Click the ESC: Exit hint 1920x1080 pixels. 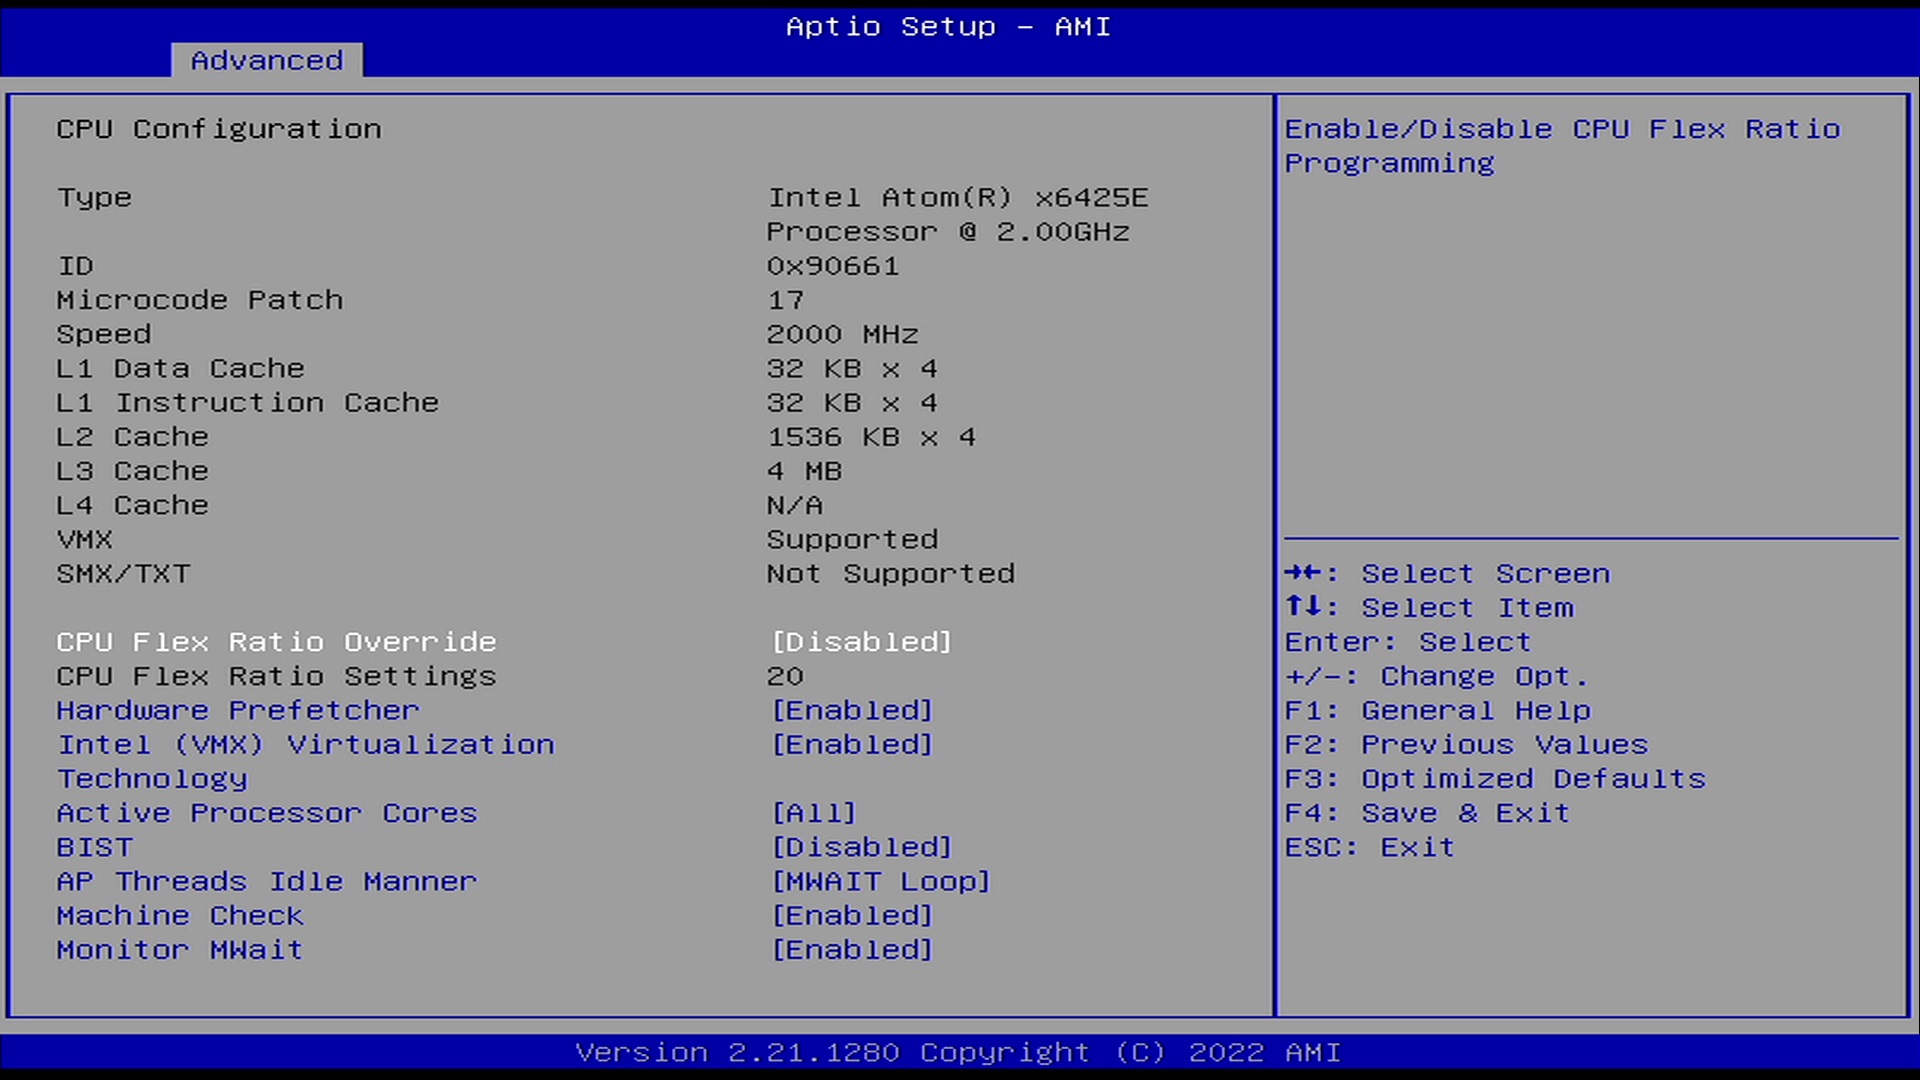tap(1370, 847)
